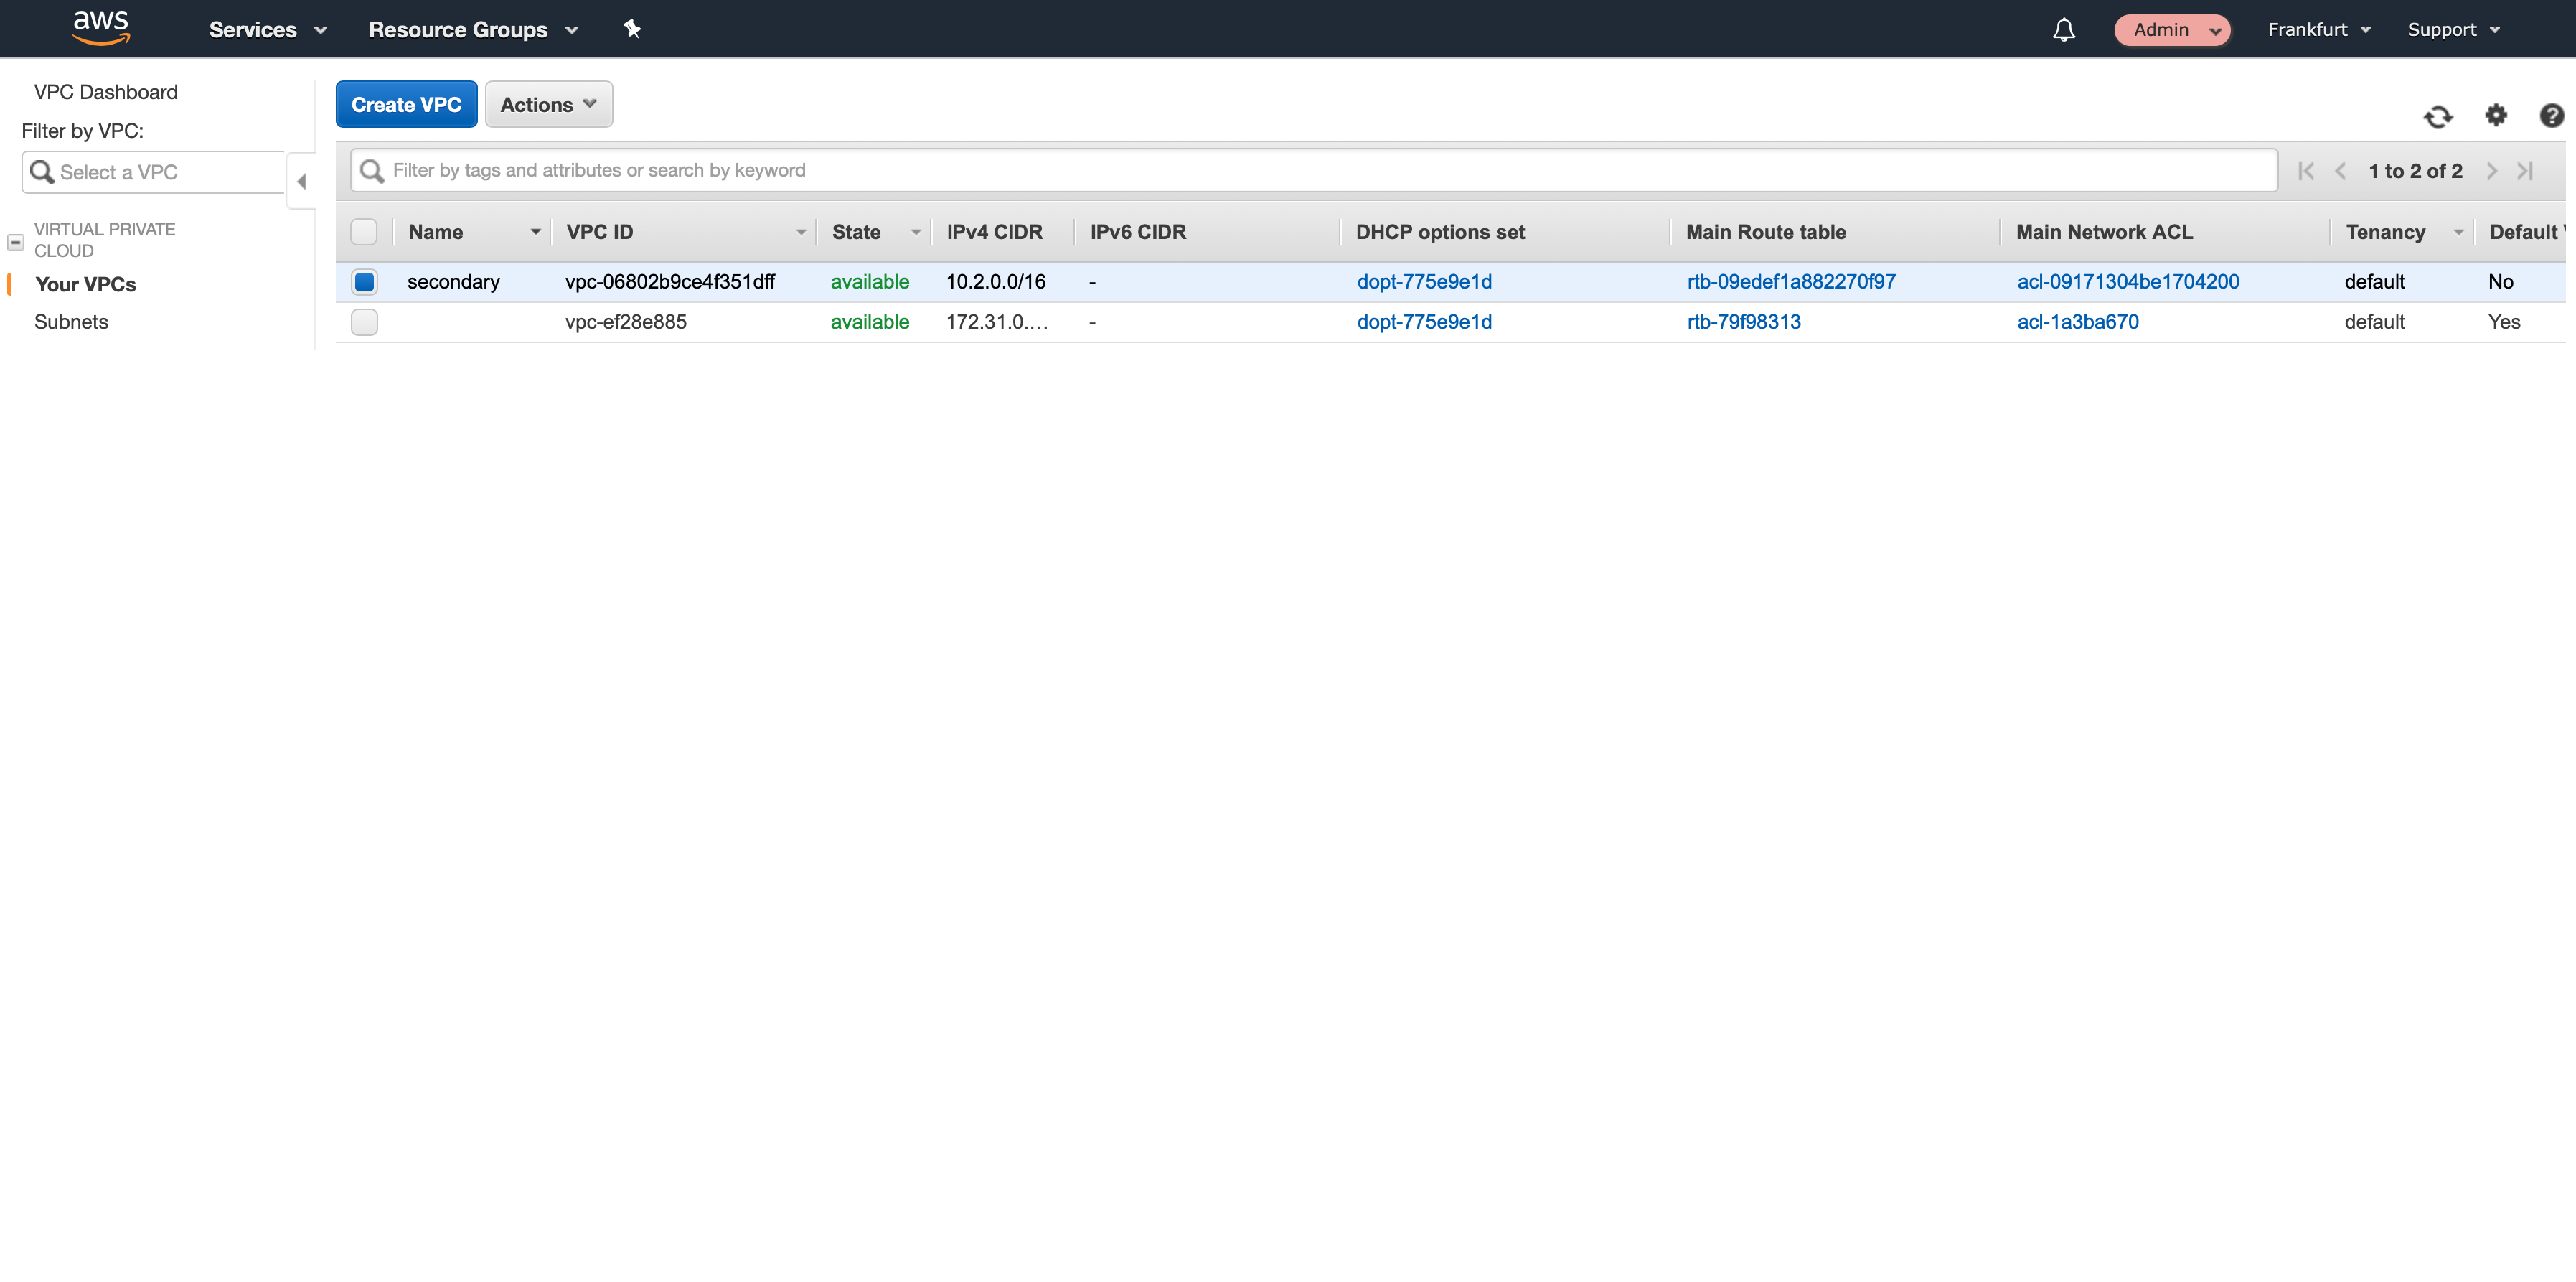
Task: Click the '1 to 2 of 2' pagination text
Action: 2415,171
